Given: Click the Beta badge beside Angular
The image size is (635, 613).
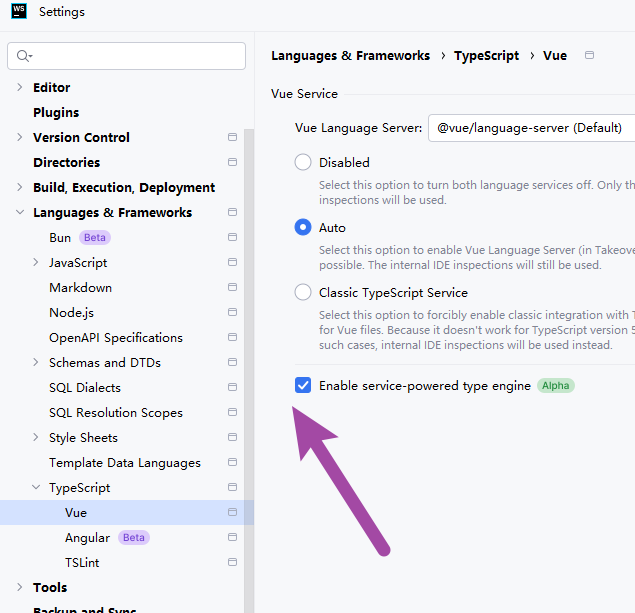Looking at the screenshot, I should point(134,538).
